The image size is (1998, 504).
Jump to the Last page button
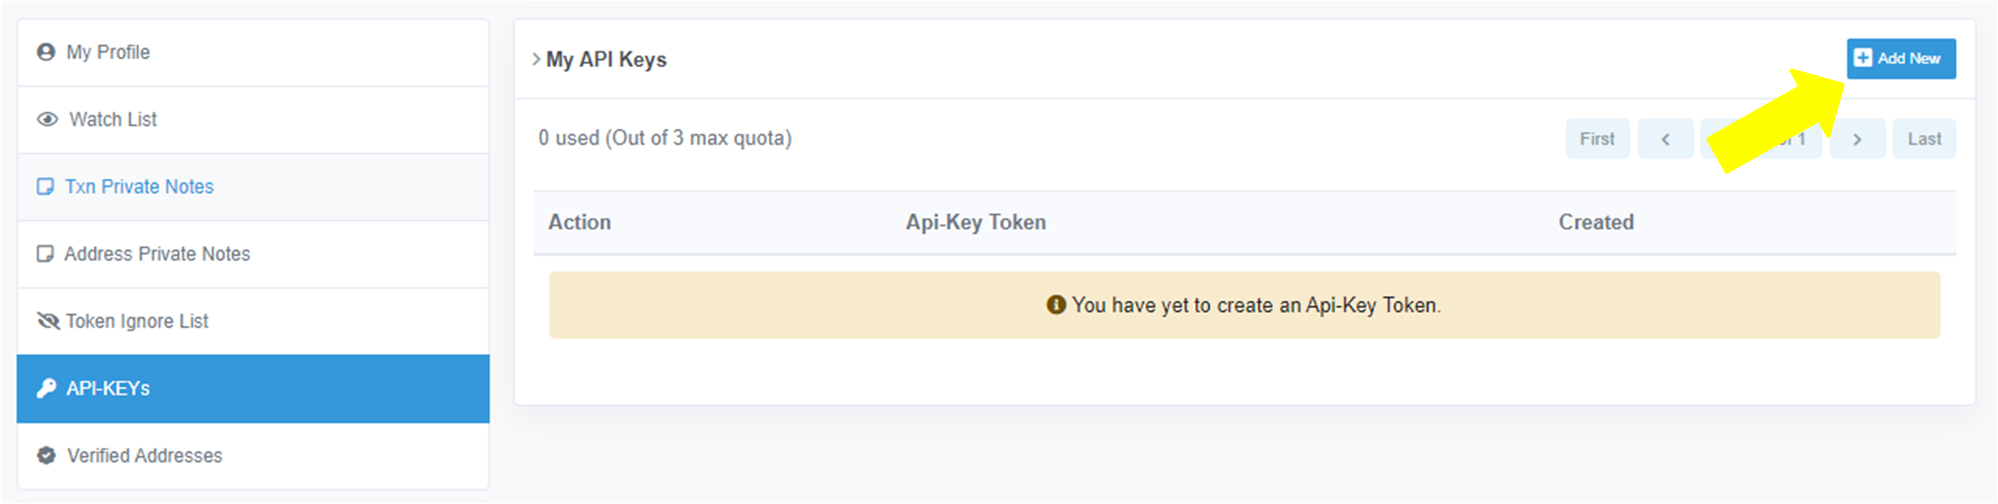pyautogui.click(x=1924, y=139)
